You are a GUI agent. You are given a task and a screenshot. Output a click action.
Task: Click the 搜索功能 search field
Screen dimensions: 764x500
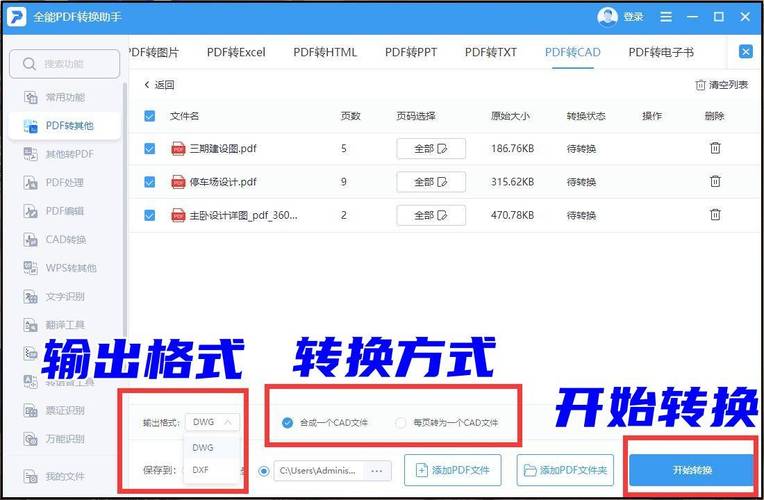point(66,64)
